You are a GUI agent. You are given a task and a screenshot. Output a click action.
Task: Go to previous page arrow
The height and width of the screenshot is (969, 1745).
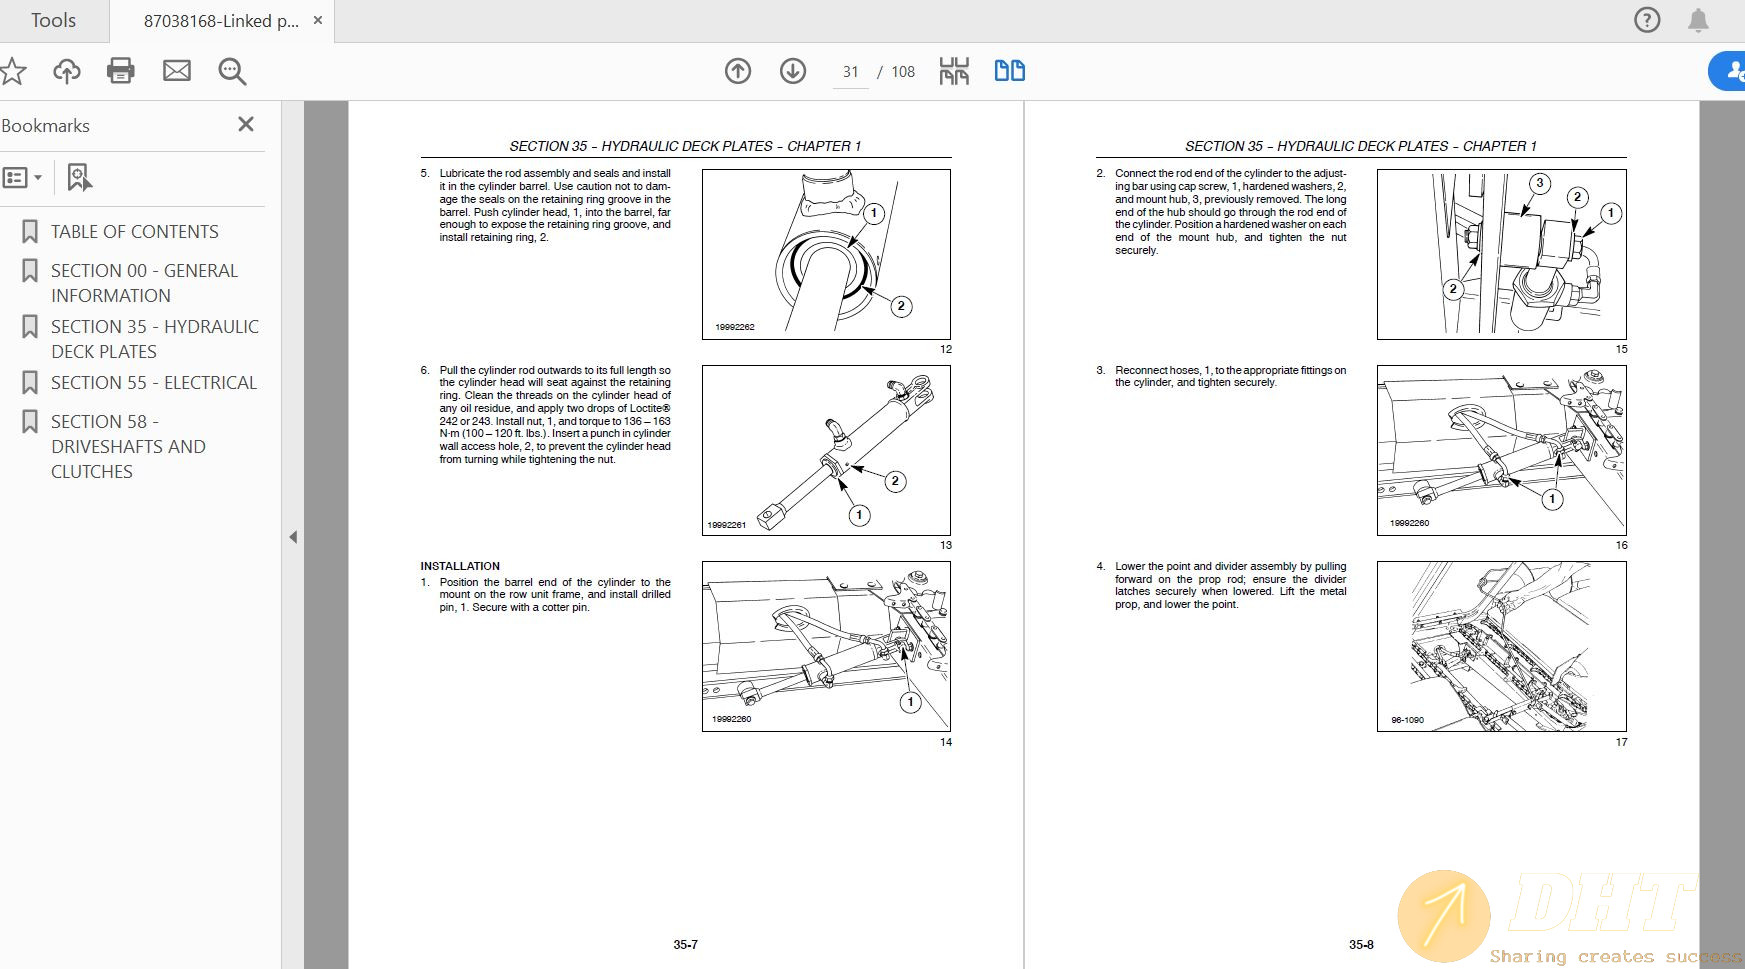point(738,71)
